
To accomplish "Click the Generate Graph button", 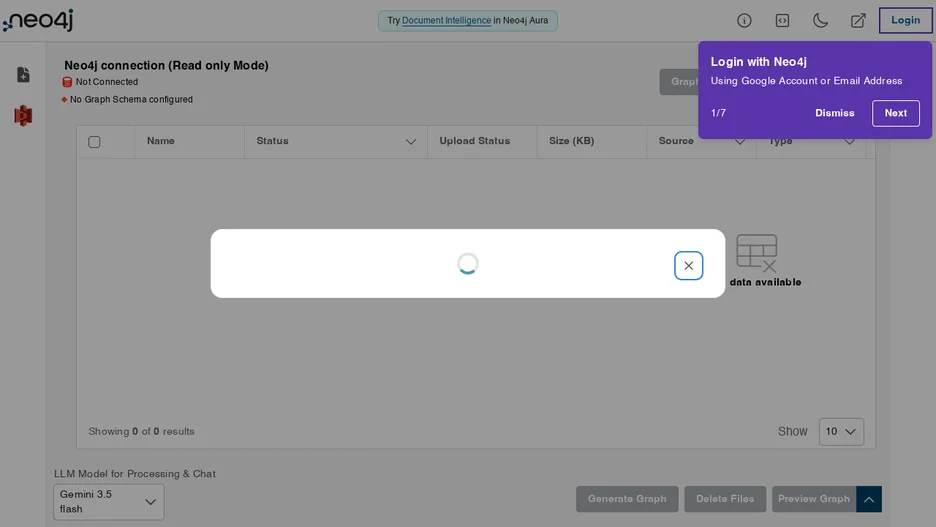I will tap(627, 499).
